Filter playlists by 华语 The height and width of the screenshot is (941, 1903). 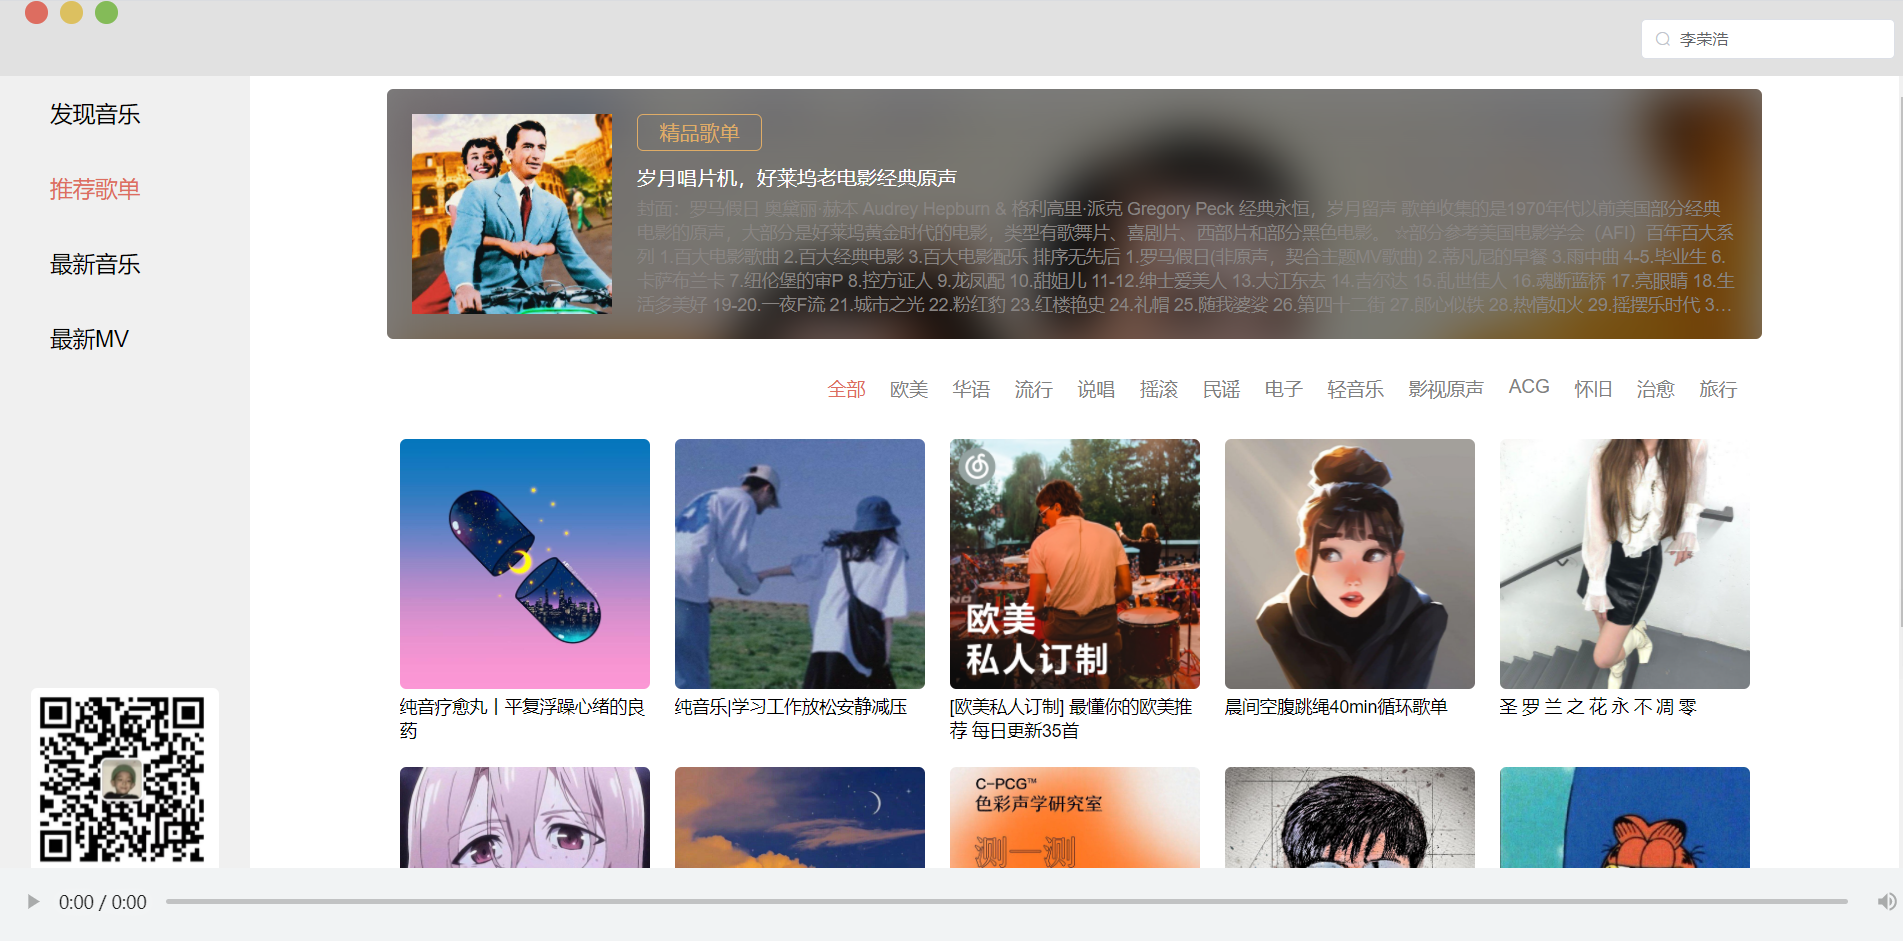point(971,389)
